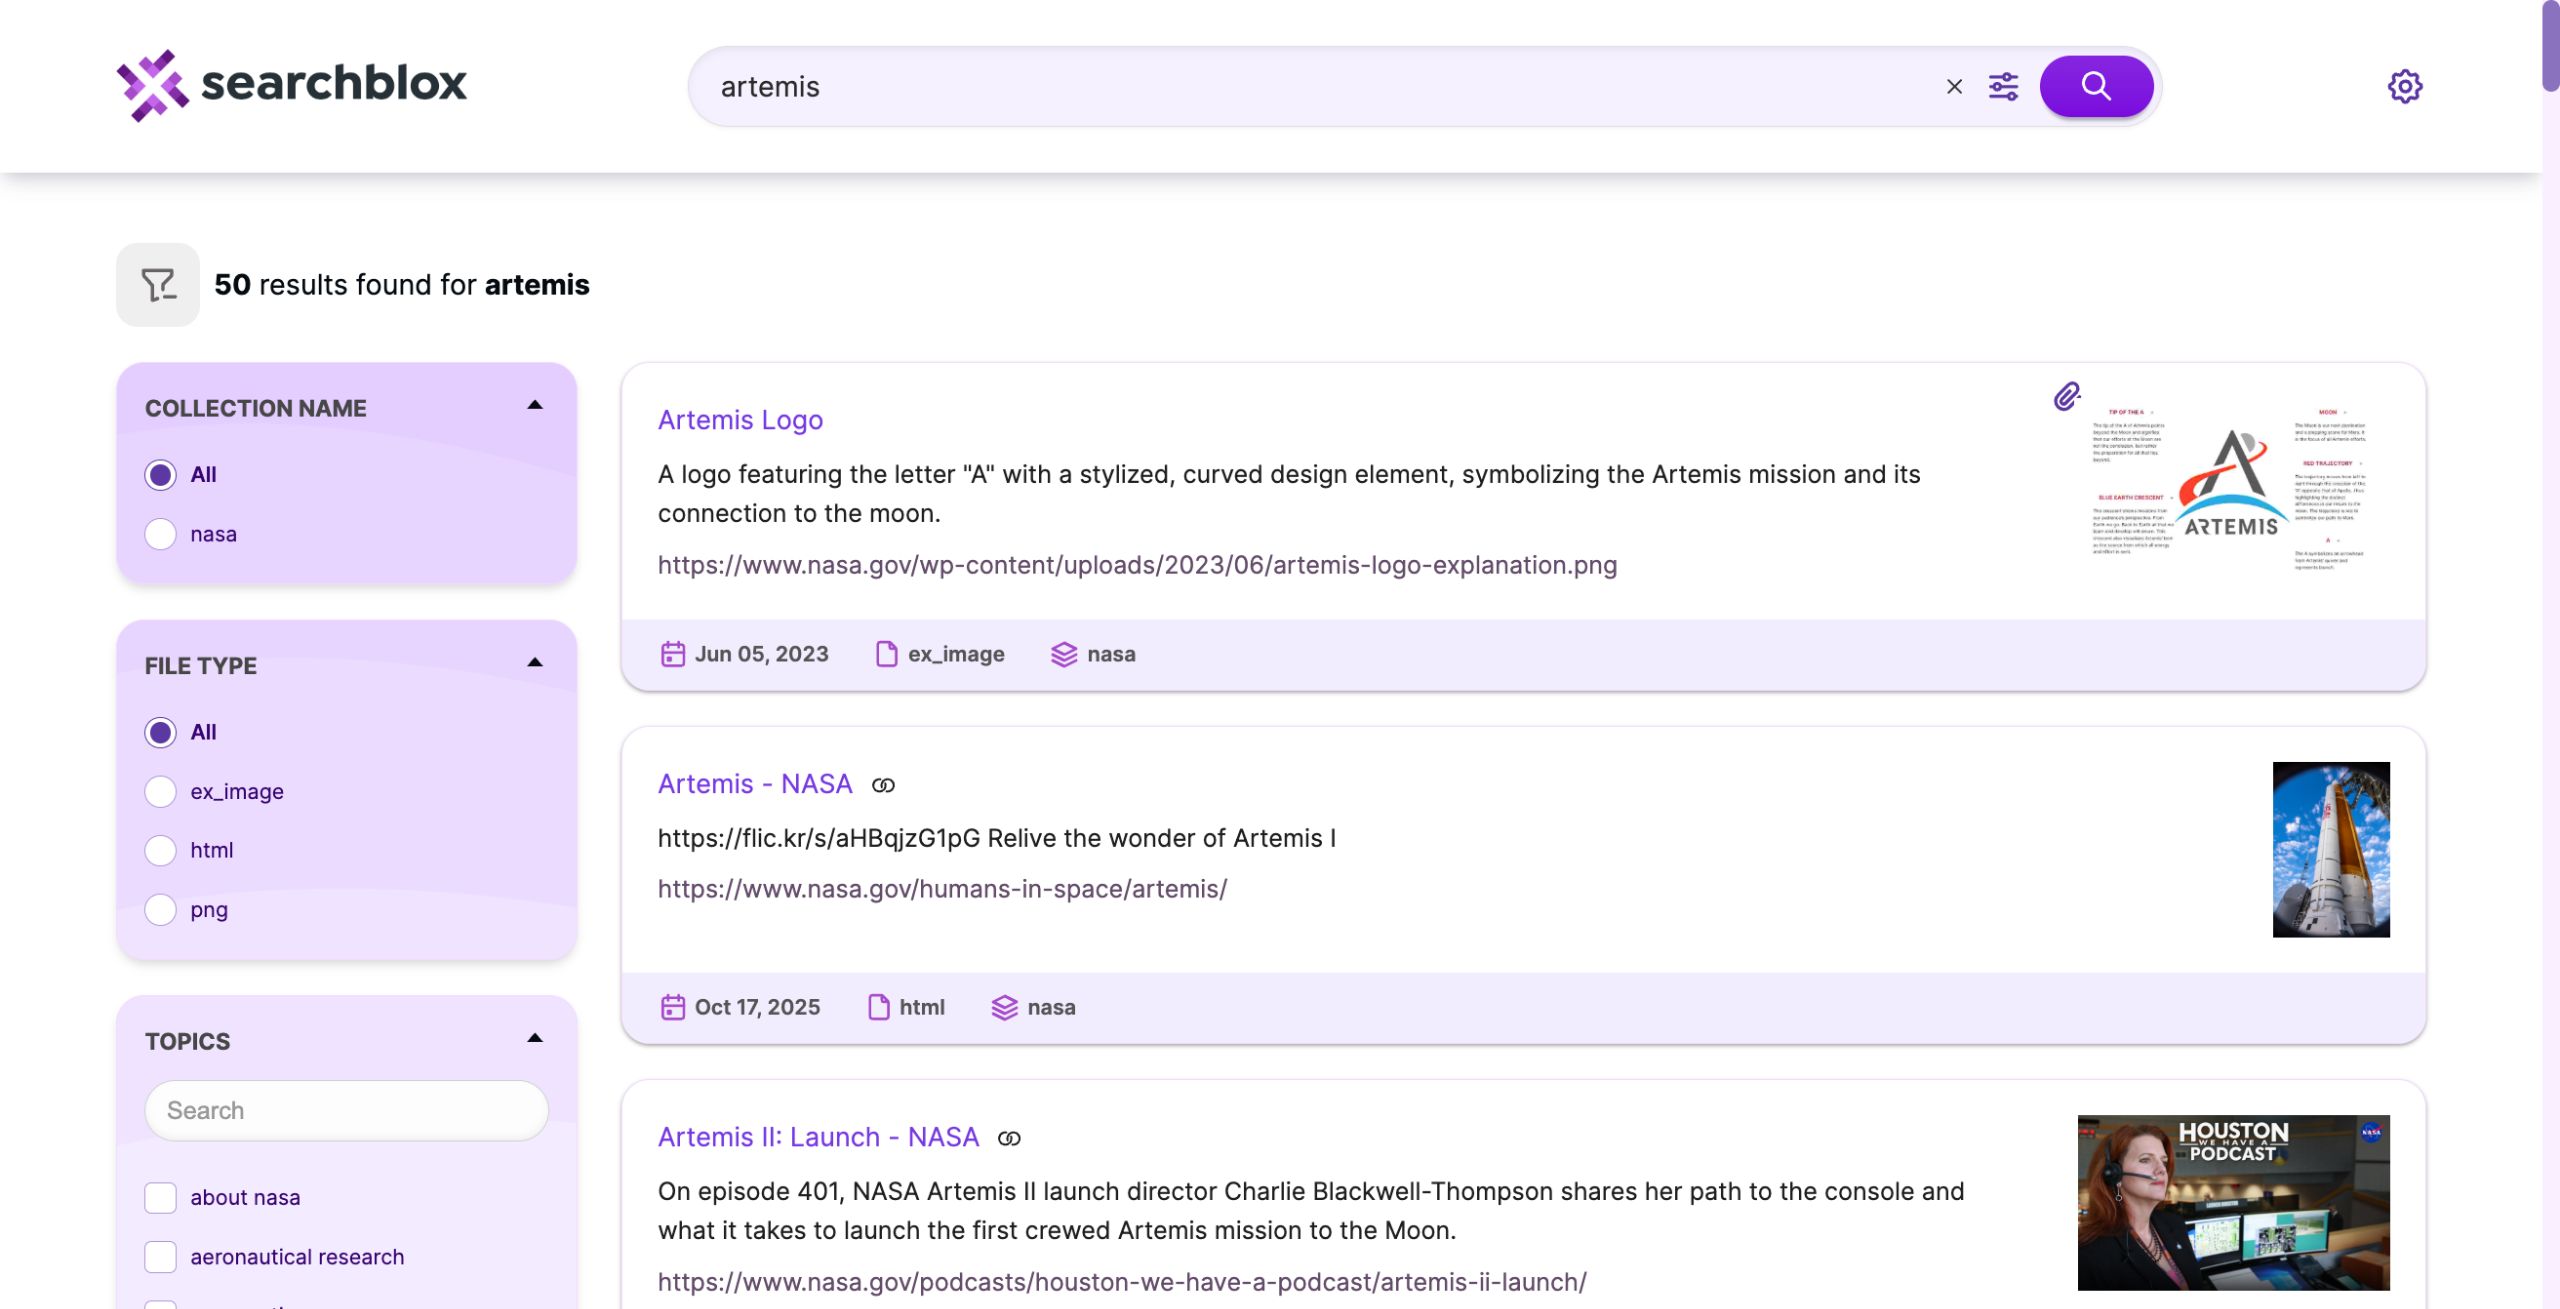Select nasa collection radio button
Image resolution: width=2560 pixels, height=1309 pixels.
160,534
